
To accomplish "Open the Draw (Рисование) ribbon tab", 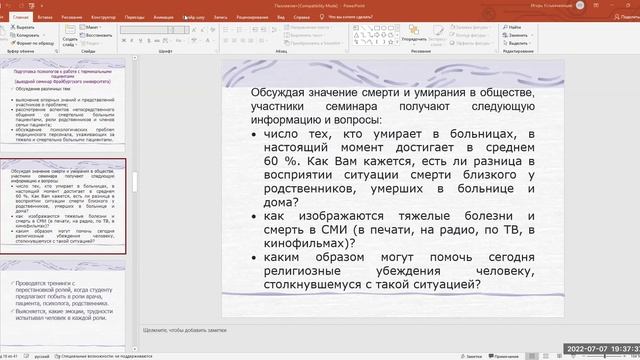I will [x=72, y=17].
